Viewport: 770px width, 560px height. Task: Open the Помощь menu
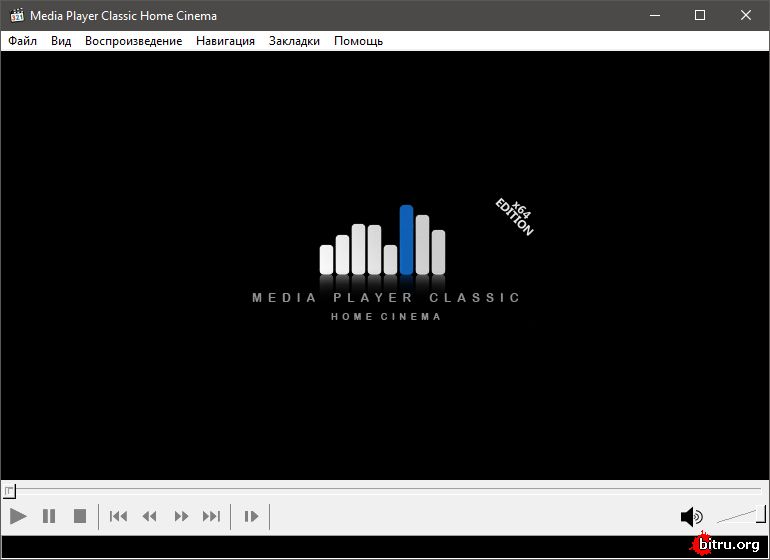point(358,41)
